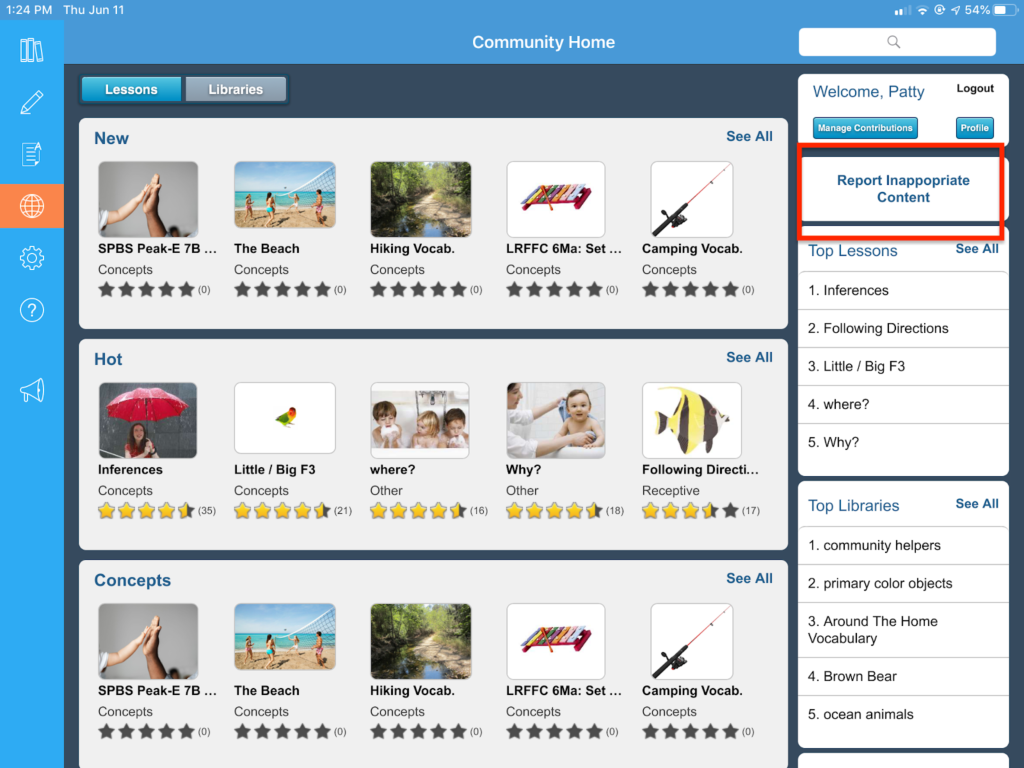Click Report Inappropriate Content
The image size is (1024, 768).
pyautogui.click(x=903, y=189)
